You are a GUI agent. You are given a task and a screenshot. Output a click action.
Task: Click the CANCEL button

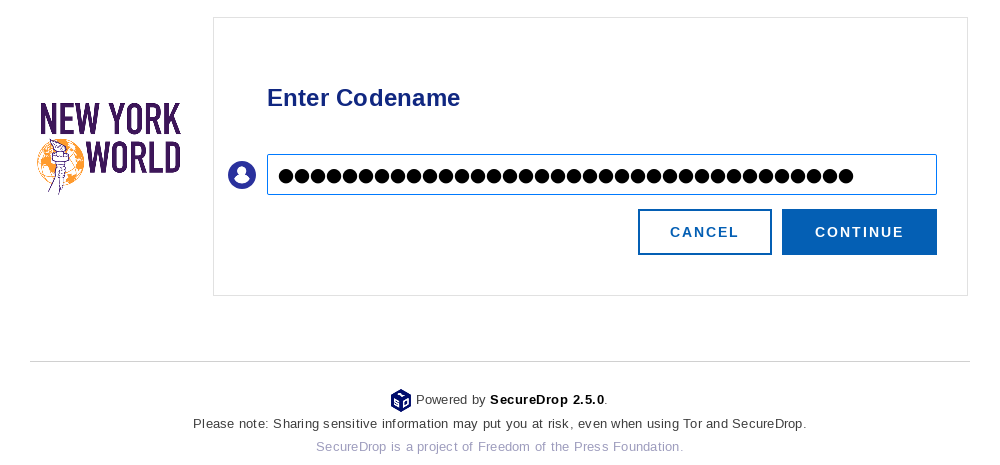point(705,232)
